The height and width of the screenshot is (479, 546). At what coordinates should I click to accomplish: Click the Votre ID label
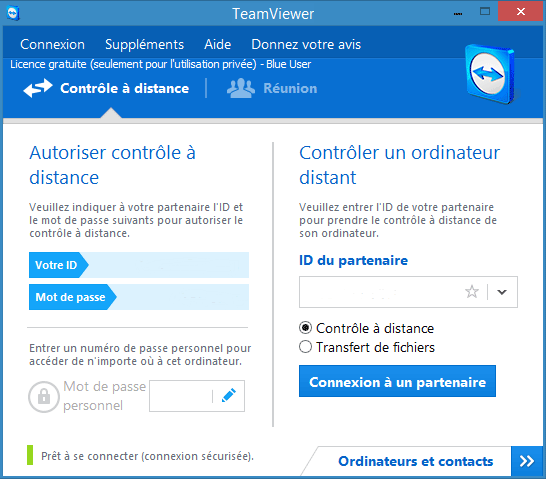pyautogui.click(x=56, y=265)
